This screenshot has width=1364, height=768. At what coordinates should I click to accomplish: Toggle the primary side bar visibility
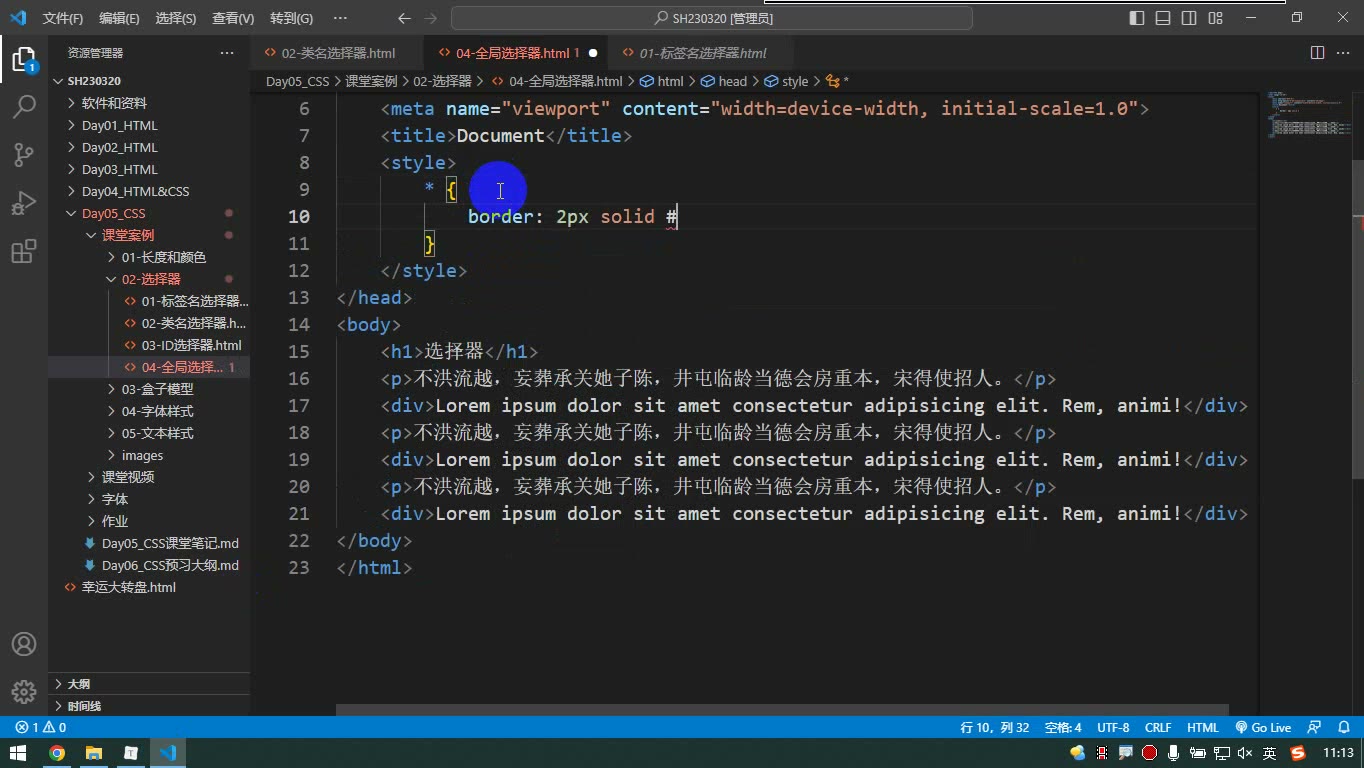[x=1137, y=18]
